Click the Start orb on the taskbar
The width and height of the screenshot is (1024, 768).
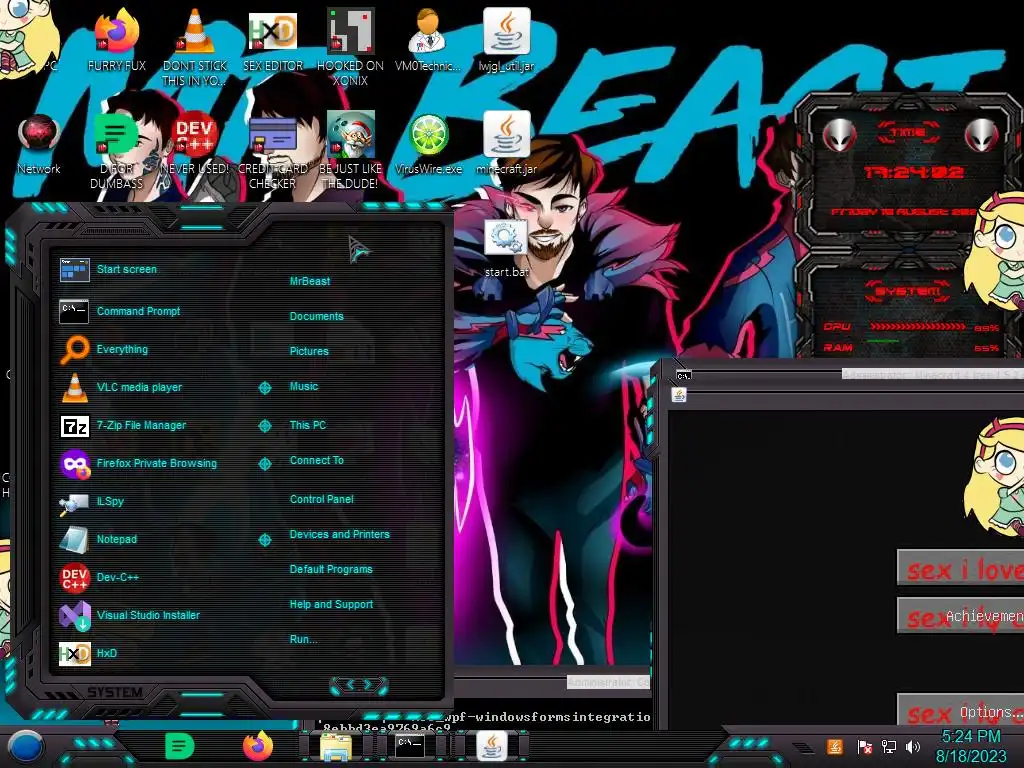(x=26, y=746)
